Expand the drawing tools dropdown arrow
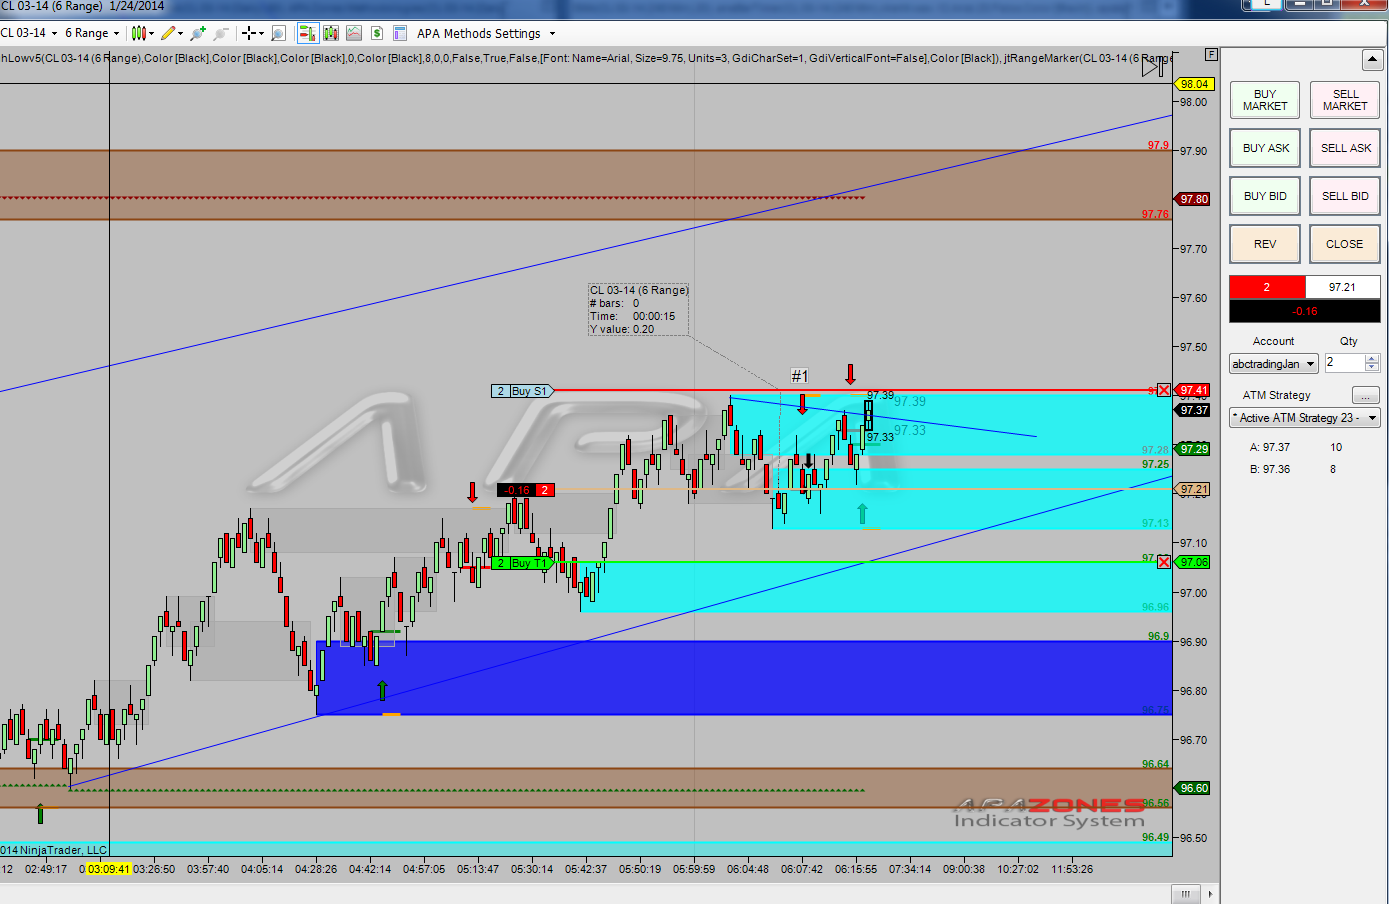The height and width of the screenshot is (904, 1389). point(180,33)
